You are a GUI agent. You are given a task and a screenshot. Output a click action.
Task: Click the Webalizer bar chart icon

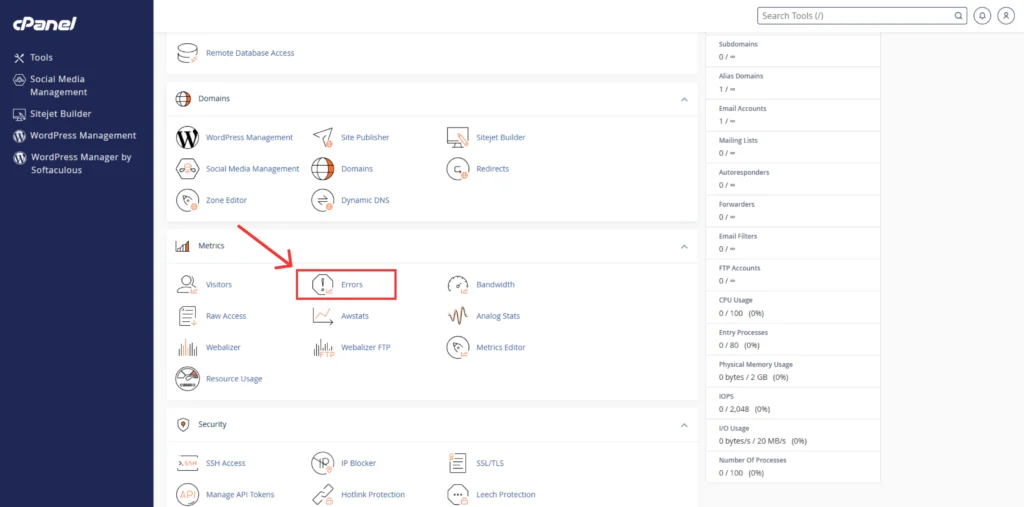[187, 348]
